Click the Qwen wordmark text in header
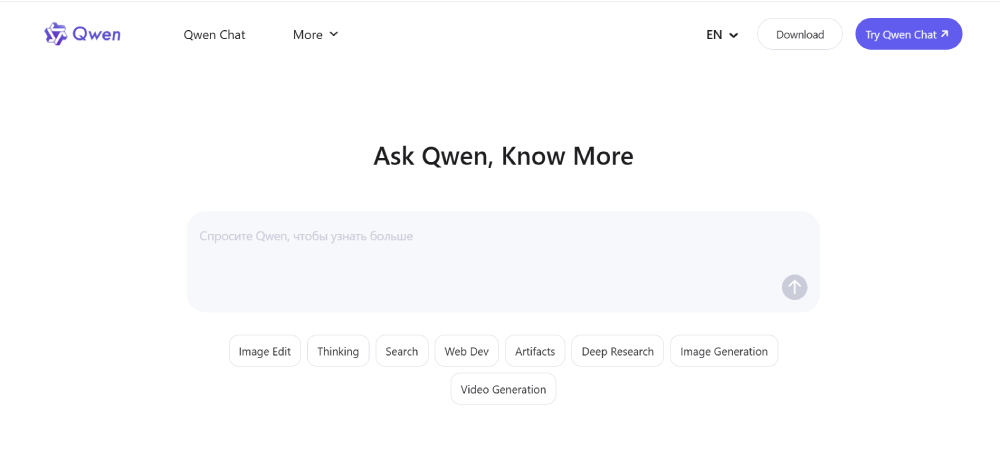This screenshot has height=461, width=1000. point(97,34)
